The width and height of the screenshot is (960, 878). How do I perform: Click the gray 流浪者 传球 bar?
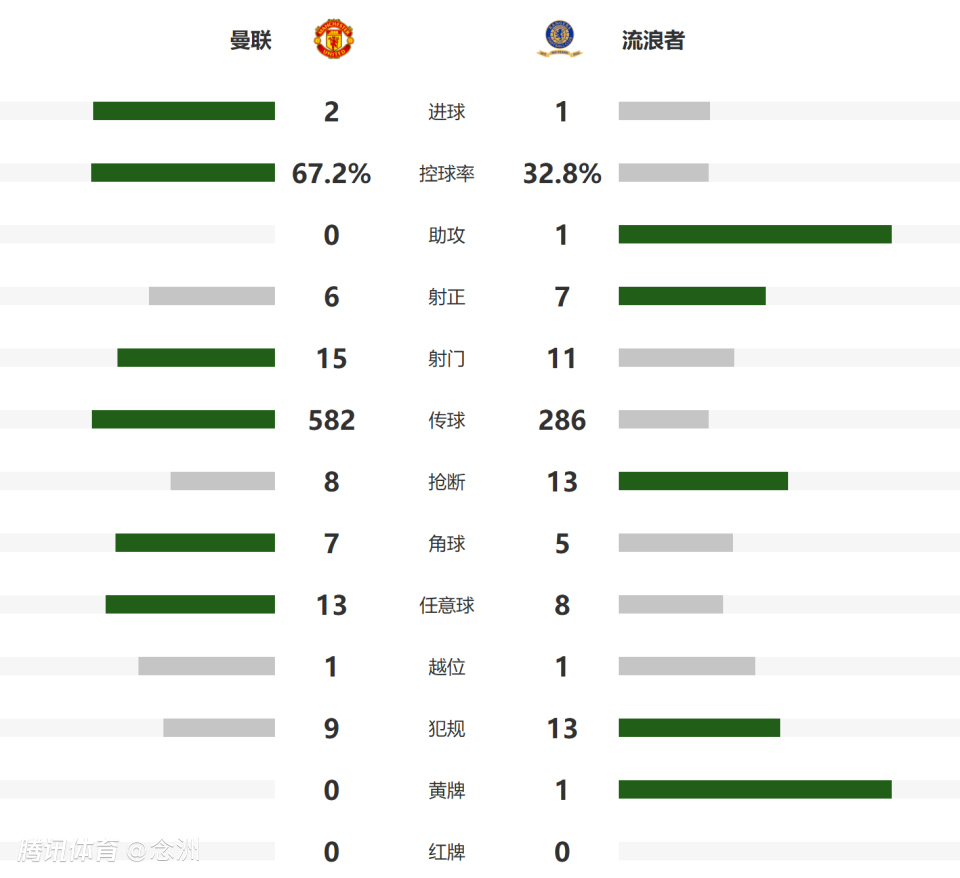pyautogui.click(x=663, y=419)
